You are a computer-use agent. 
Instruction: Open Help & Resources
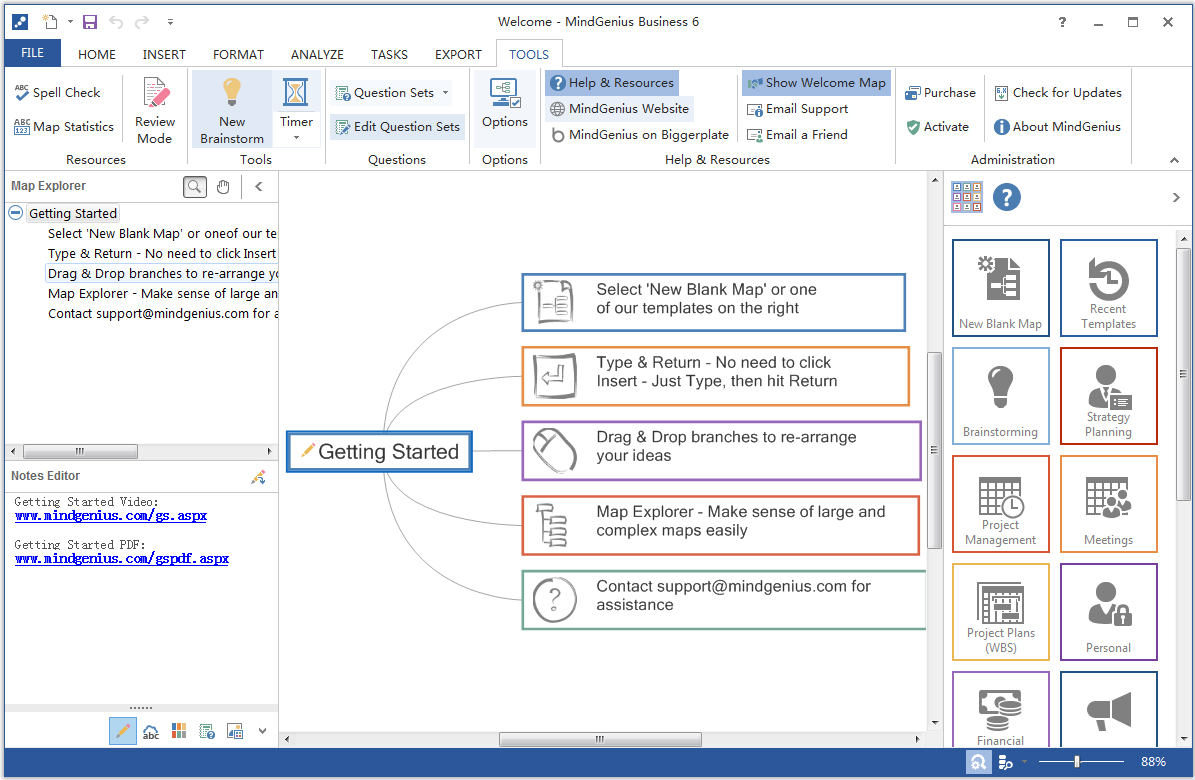pyautogui.click(x=612, y=82)
